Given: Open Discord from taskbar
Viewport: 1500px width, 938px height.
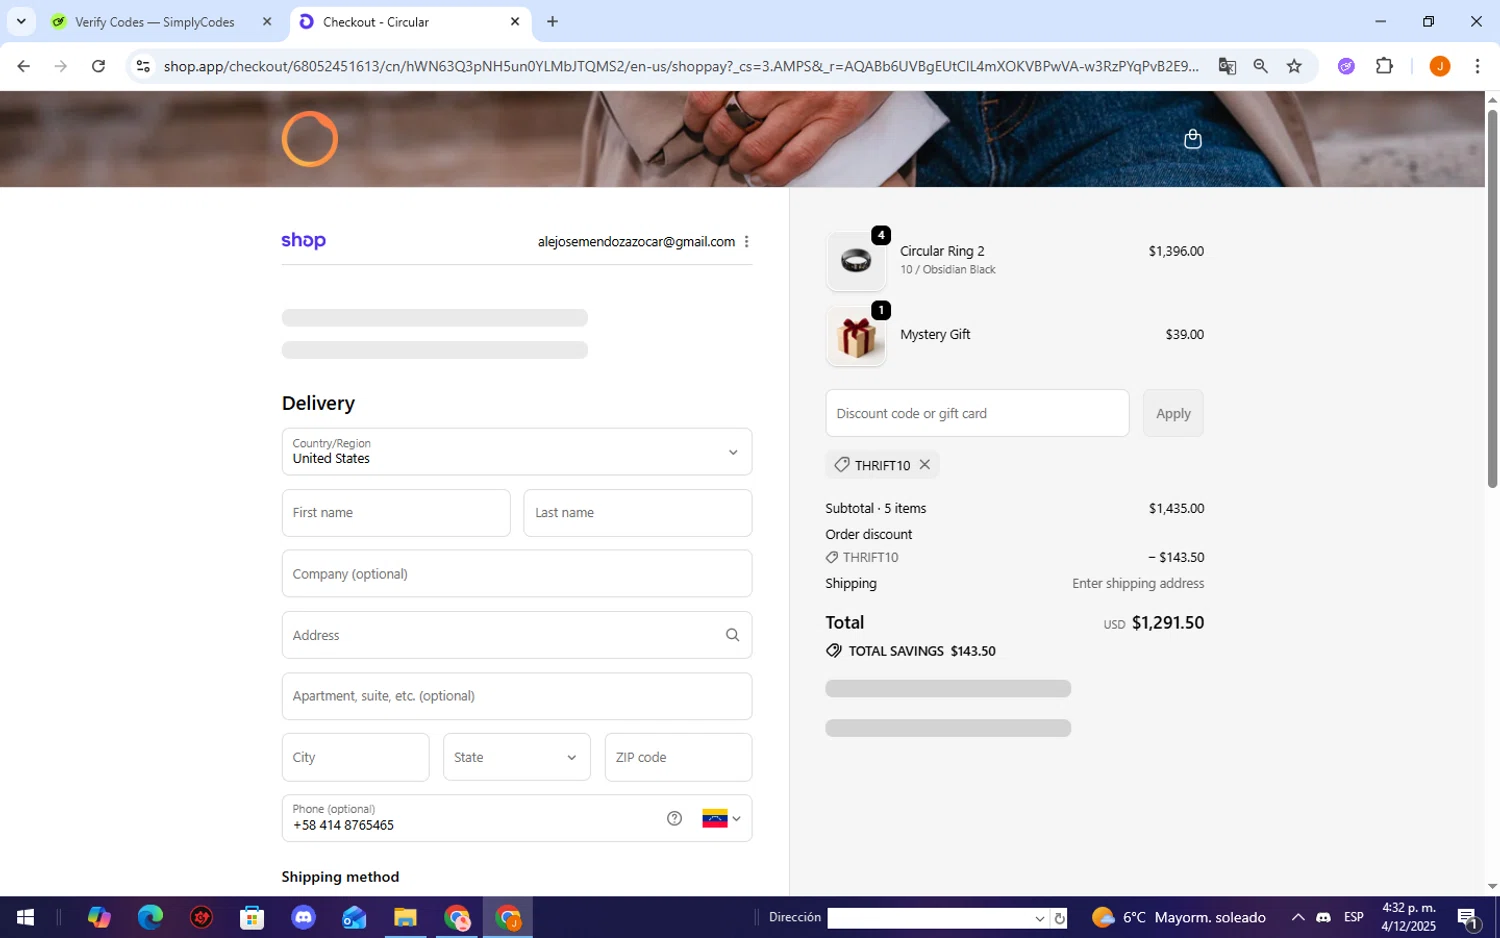Looking at the screenshot, I should (303, 917).
